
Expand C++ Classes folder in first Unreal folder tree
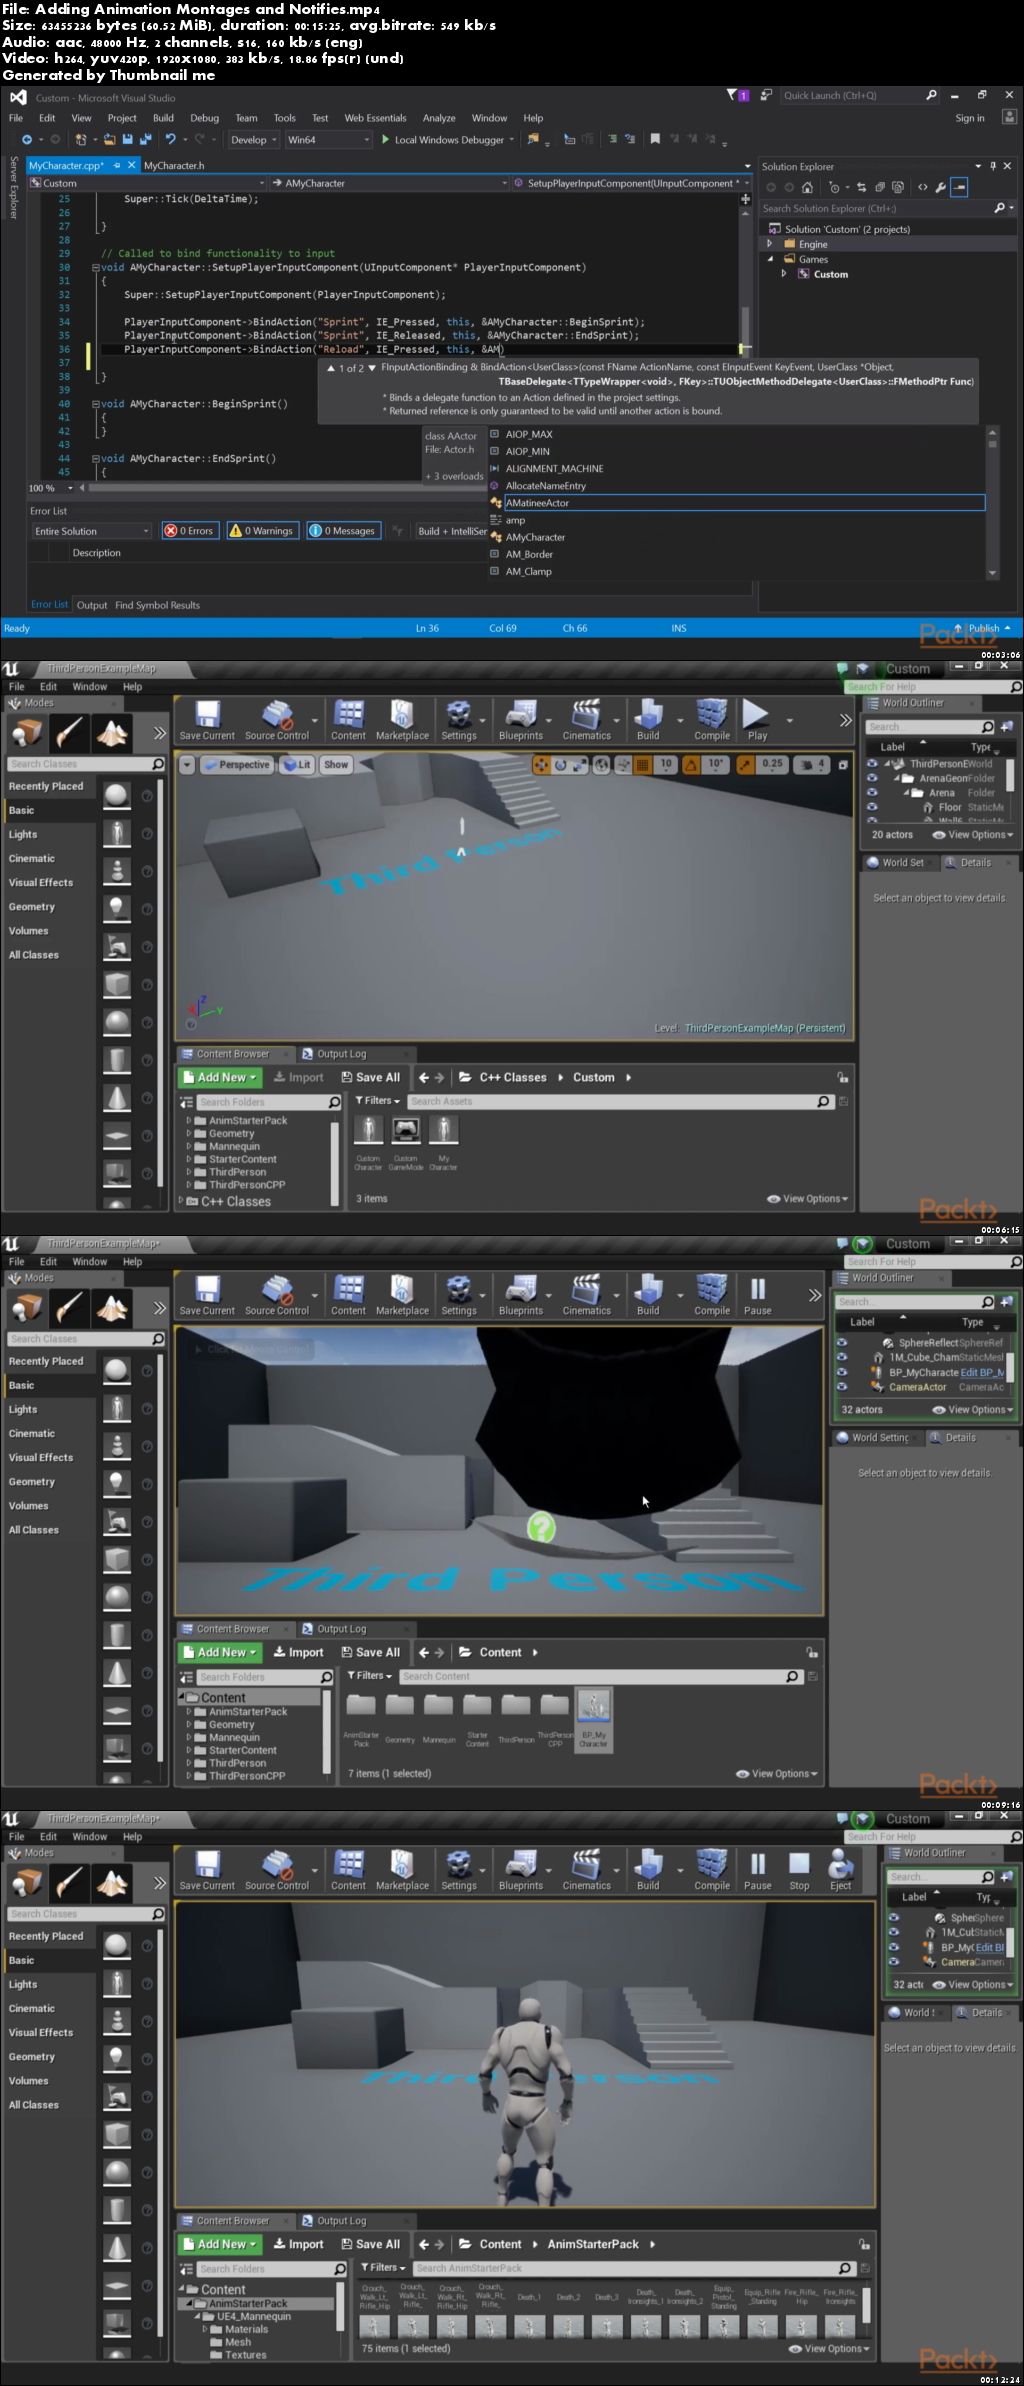click(181, 1201)
